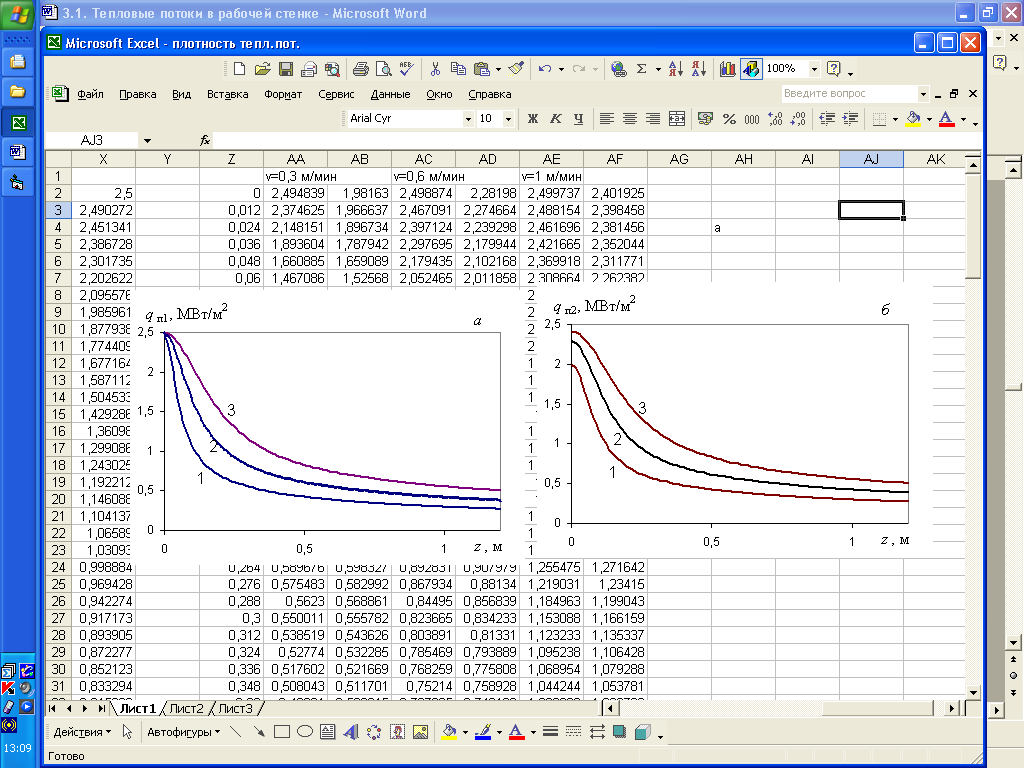Click the Decrease Decimal icon

point(798,118)
